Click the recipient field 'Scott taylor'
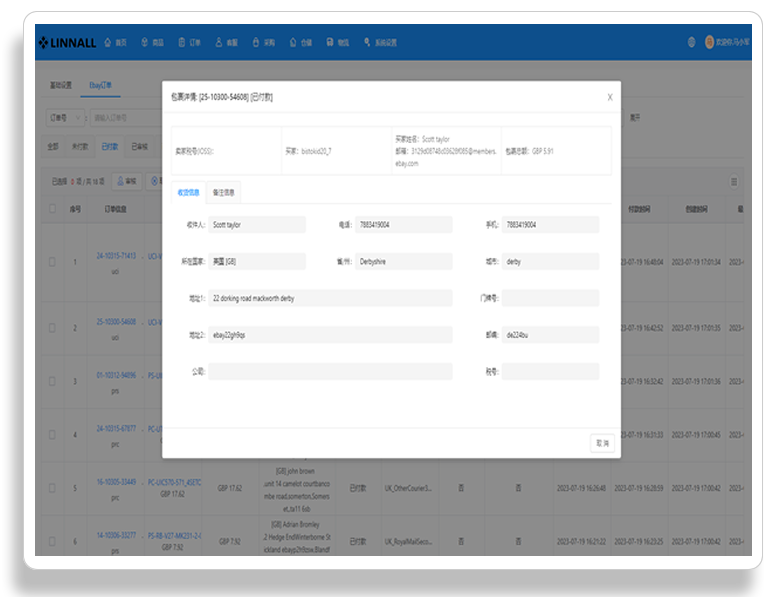This screenshot has width=770, height=597. click(x=257, y=225)
